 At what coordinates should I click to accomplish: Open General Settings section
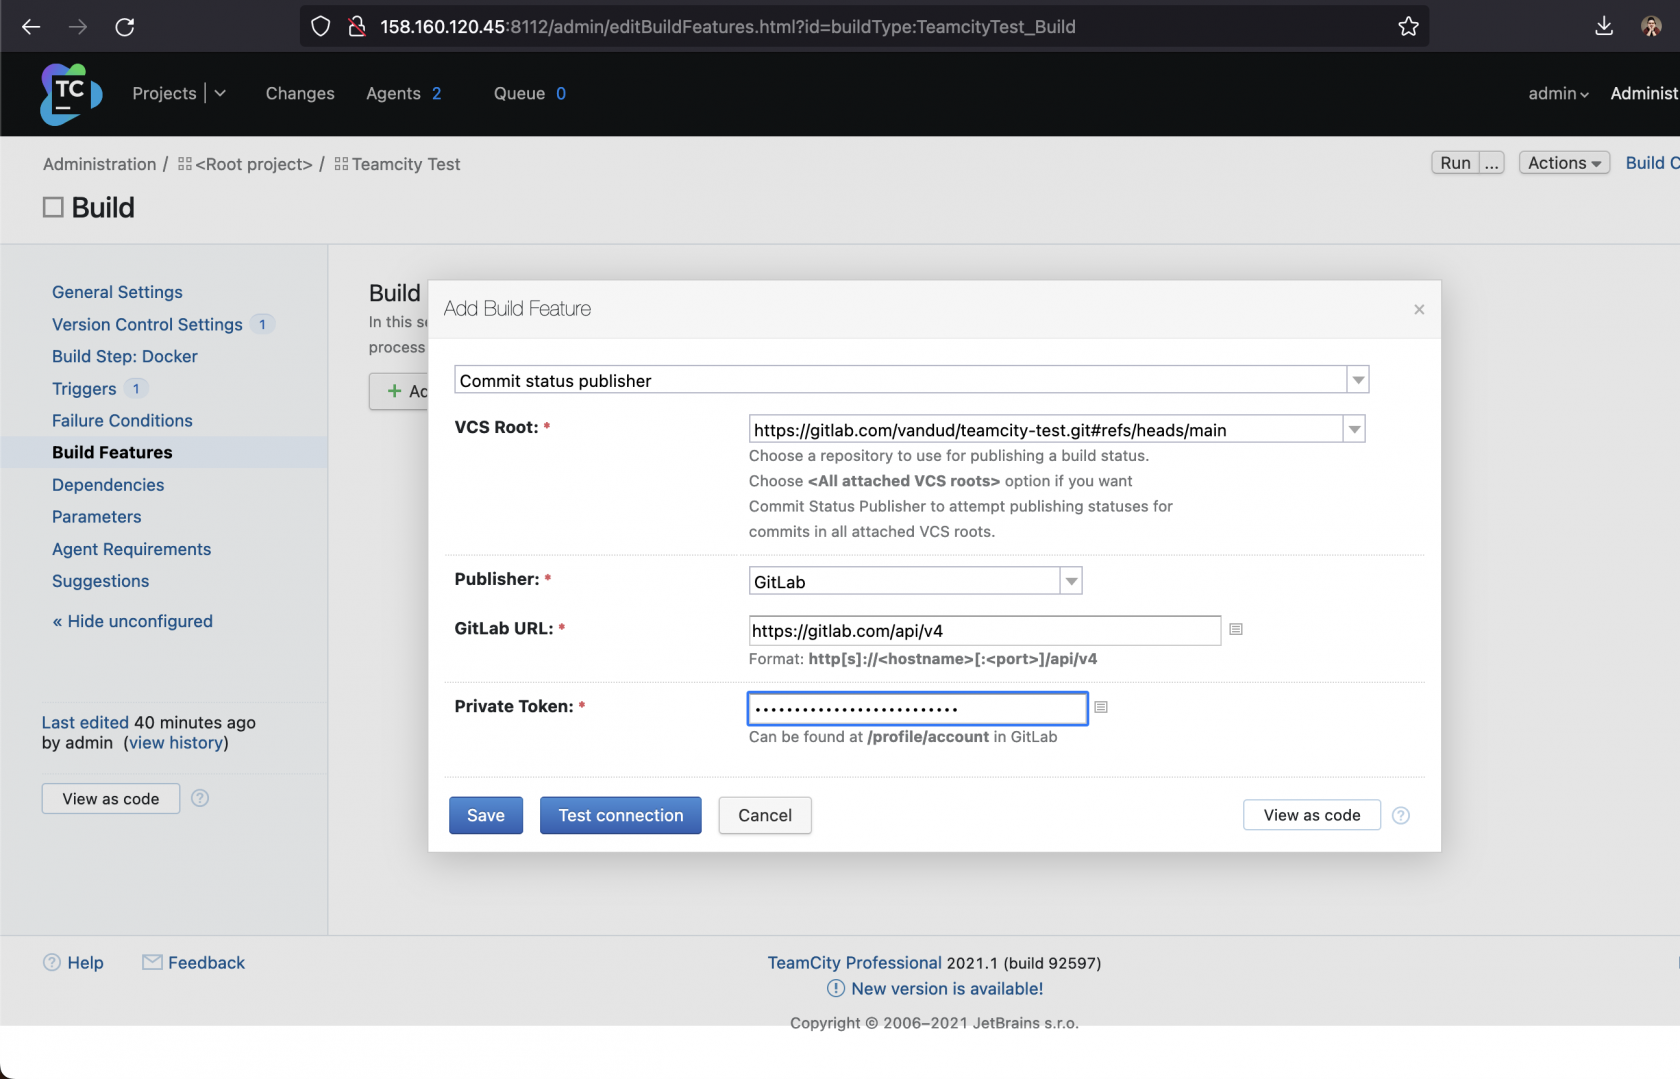click(117, 292)
